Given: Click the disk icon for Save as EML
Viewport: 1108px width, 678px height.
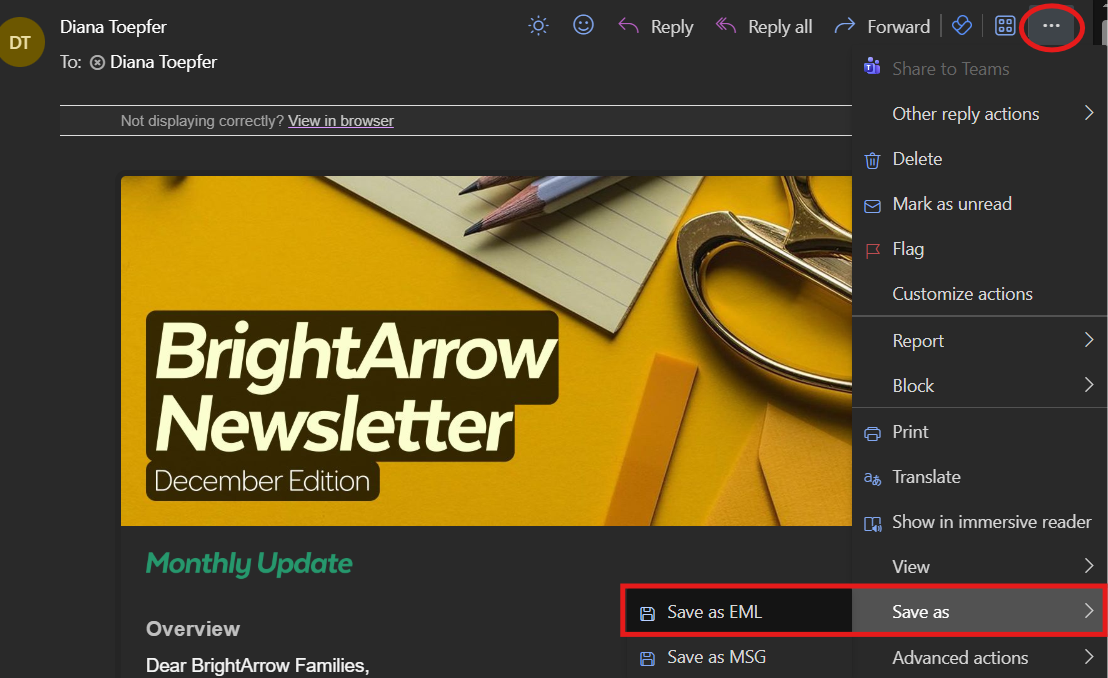Looking at the screenshot, I should click(x=647, y=614).
